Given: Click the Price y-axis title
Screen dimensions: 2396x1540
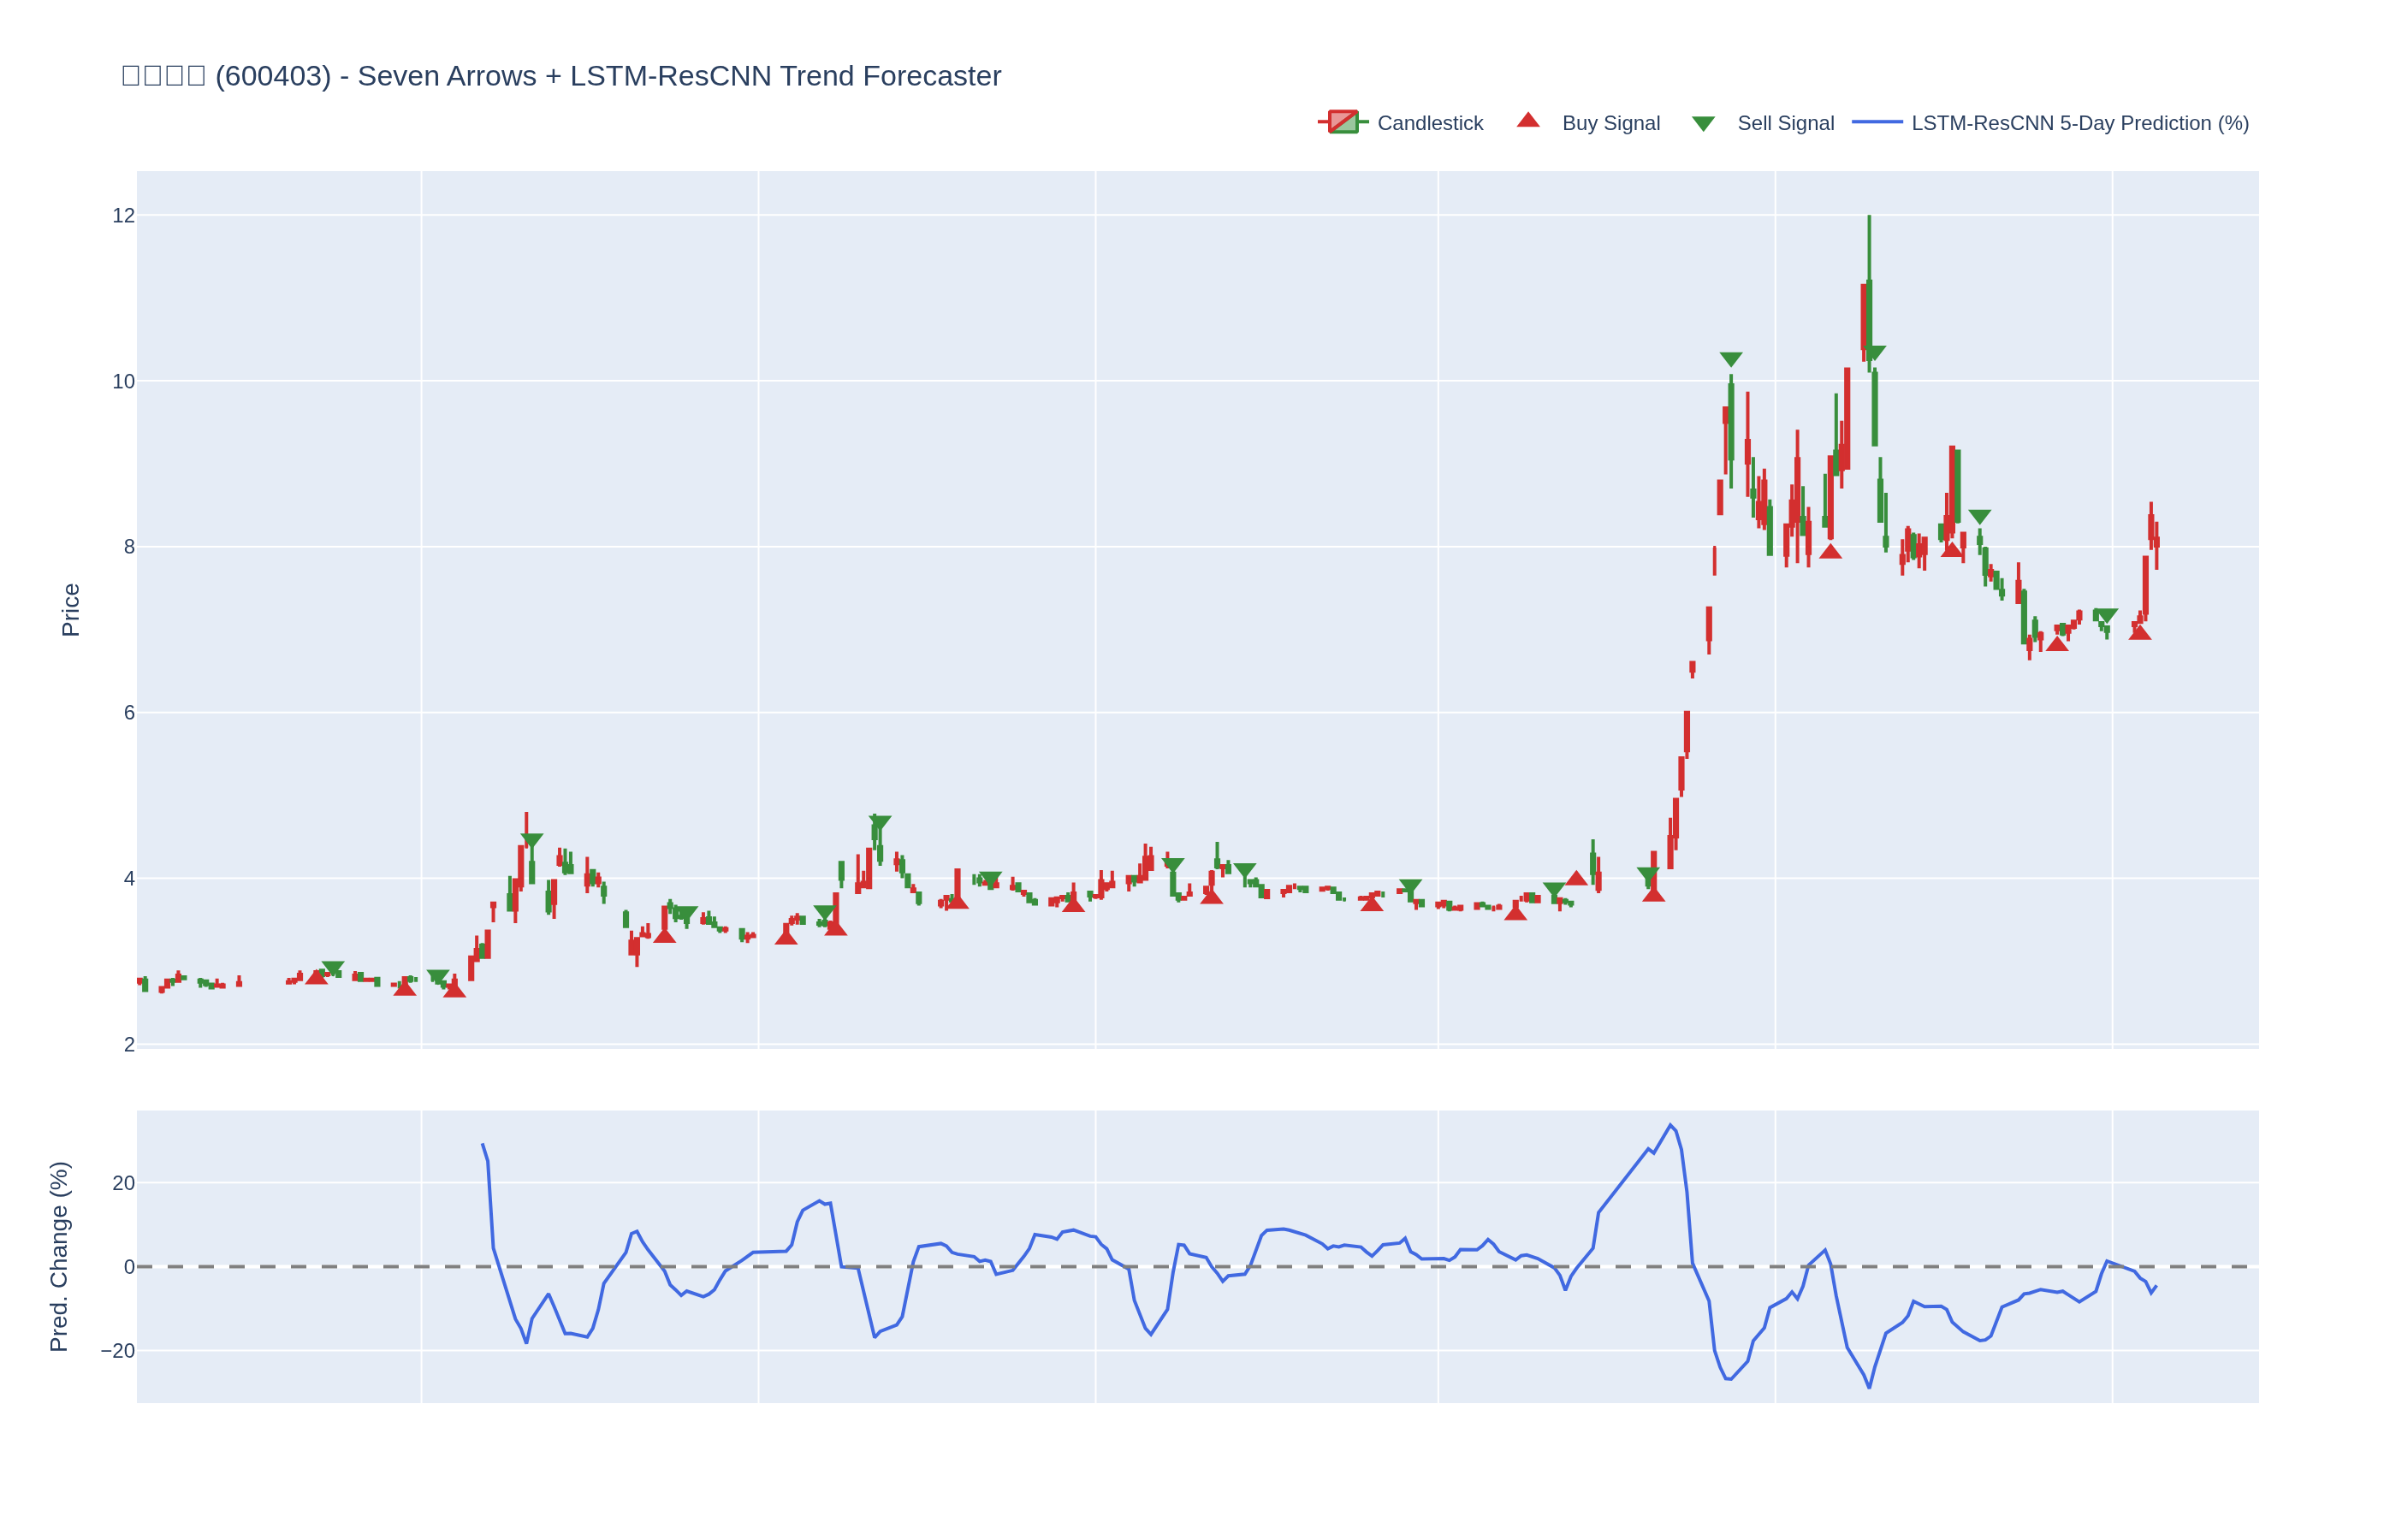Looking at the screenshot, I should [x=70, y=610].
